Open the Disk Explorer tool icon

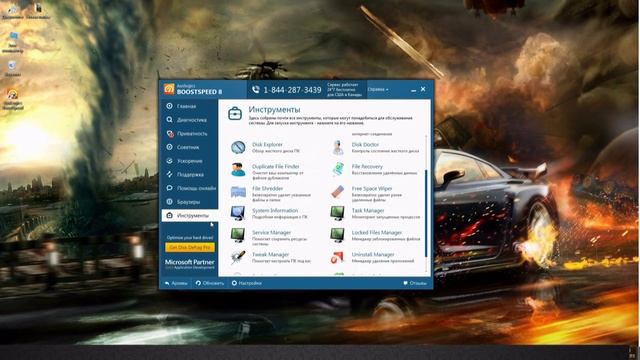238,147
